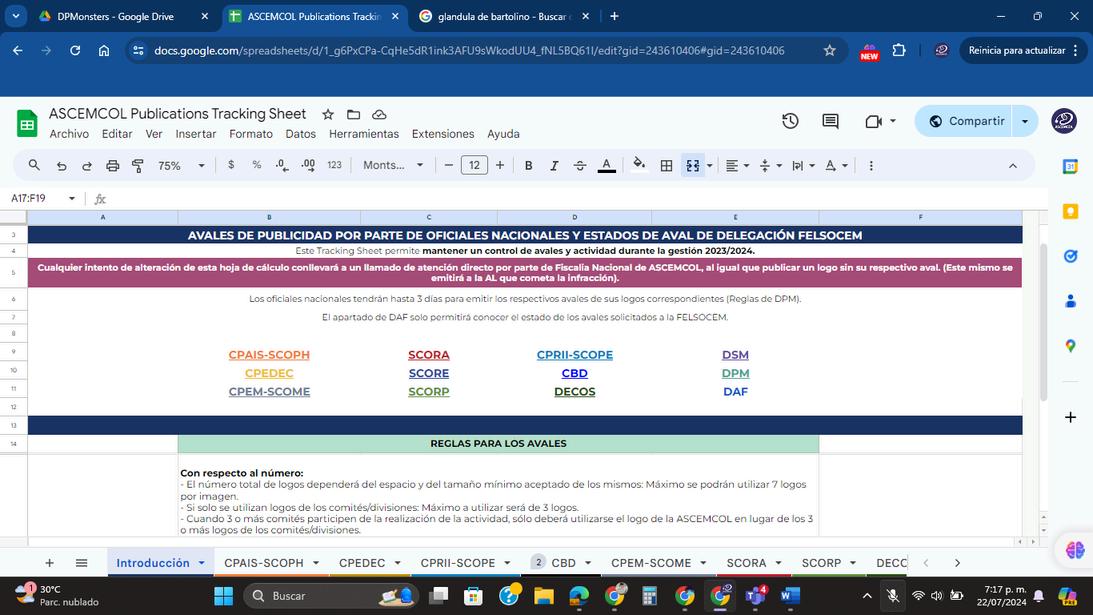The image size is (1093, 615).
Task: Switch to the CBD sheet tab
Action: point(562,563)
